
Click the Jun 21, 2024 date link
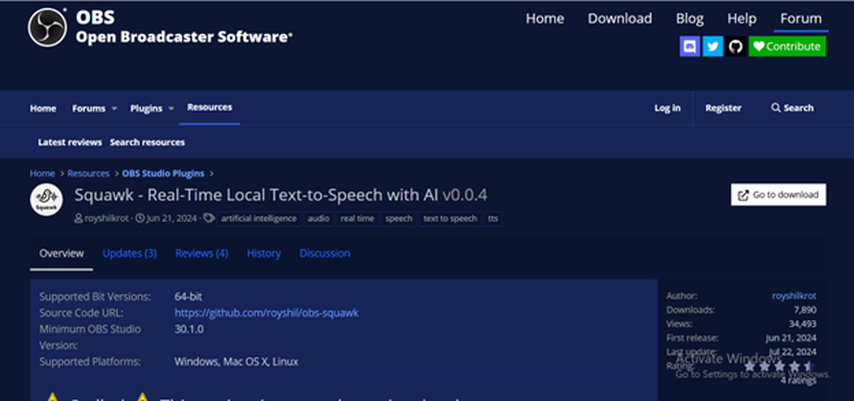tap(172, 218)
